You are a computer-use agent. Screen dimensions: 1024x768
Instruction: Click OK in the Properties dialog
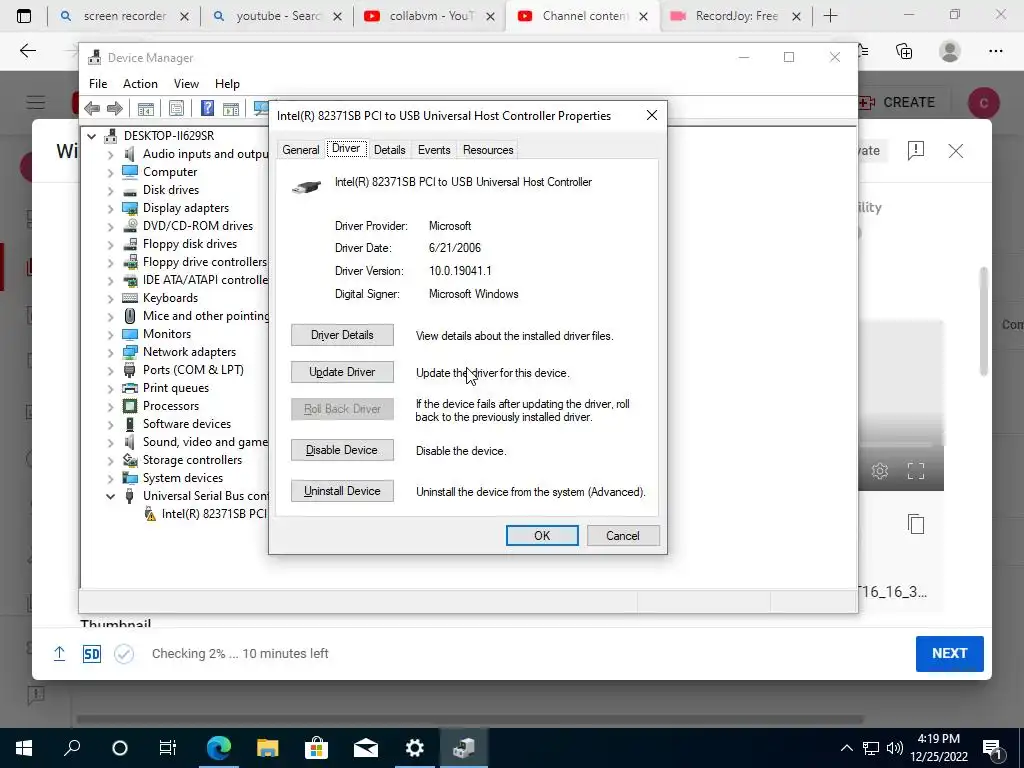point(542,536)
